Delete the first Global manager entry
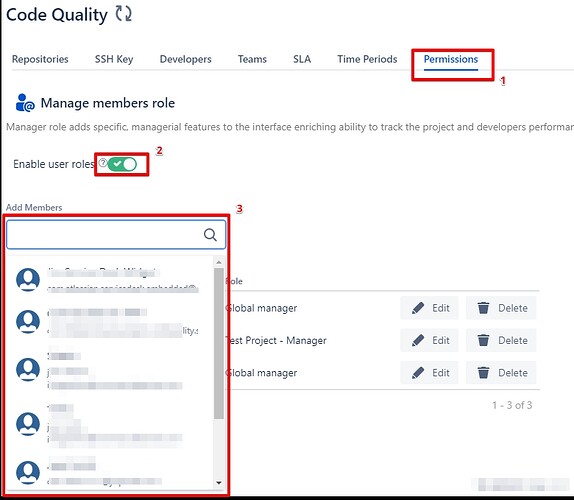Screen dimensions: 574x500 coord(501,308)
